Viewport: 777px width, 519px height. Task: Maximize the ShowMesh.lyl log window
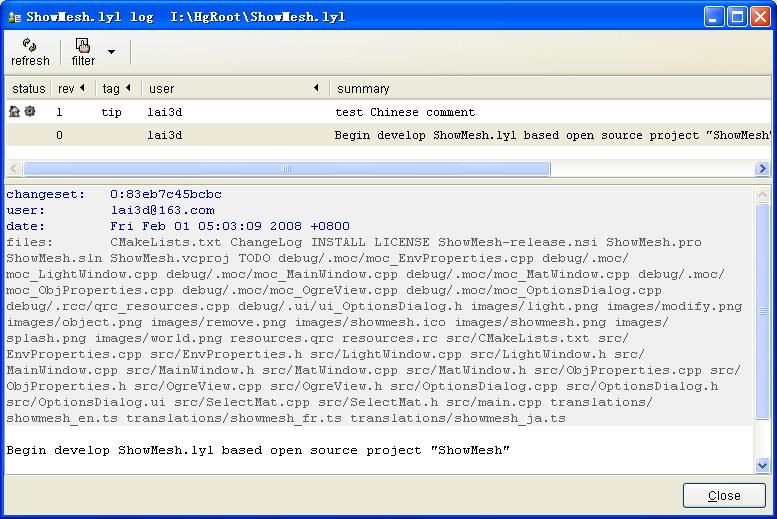[736, 17]
